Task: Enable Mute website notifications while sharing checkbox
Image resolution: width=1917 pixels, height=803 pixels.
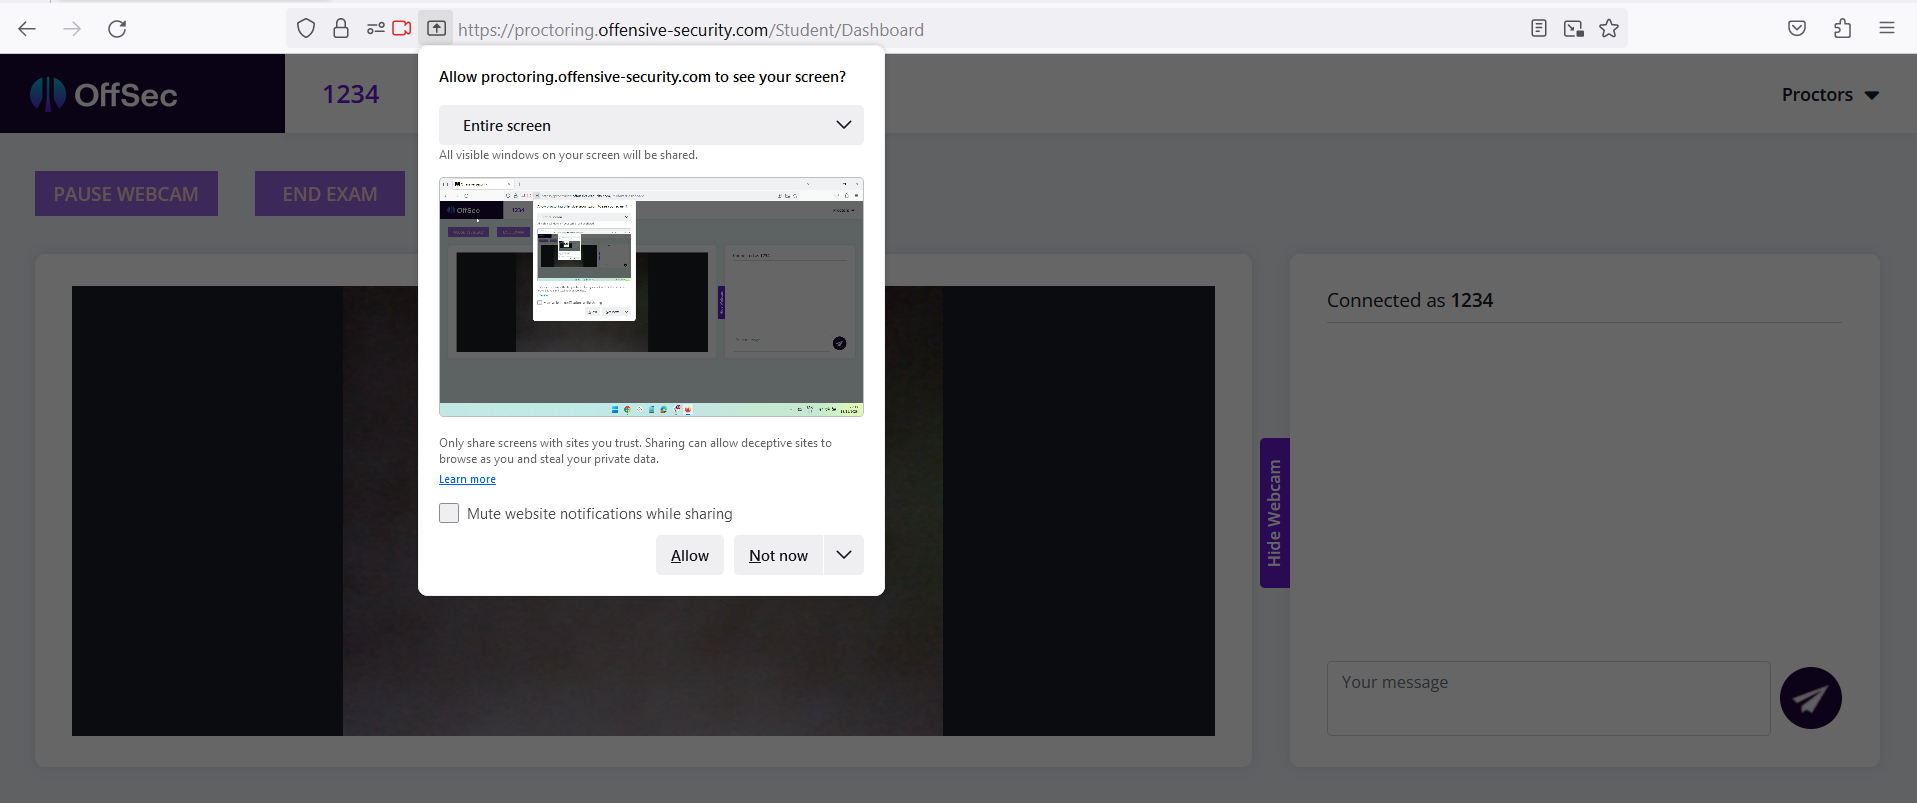Action: point(449,513)
